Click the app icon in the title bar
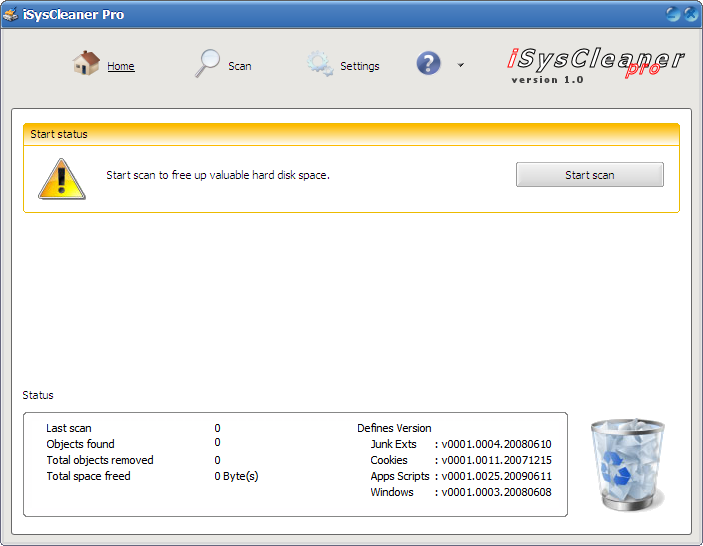The image size is (703, 546). 11,15
